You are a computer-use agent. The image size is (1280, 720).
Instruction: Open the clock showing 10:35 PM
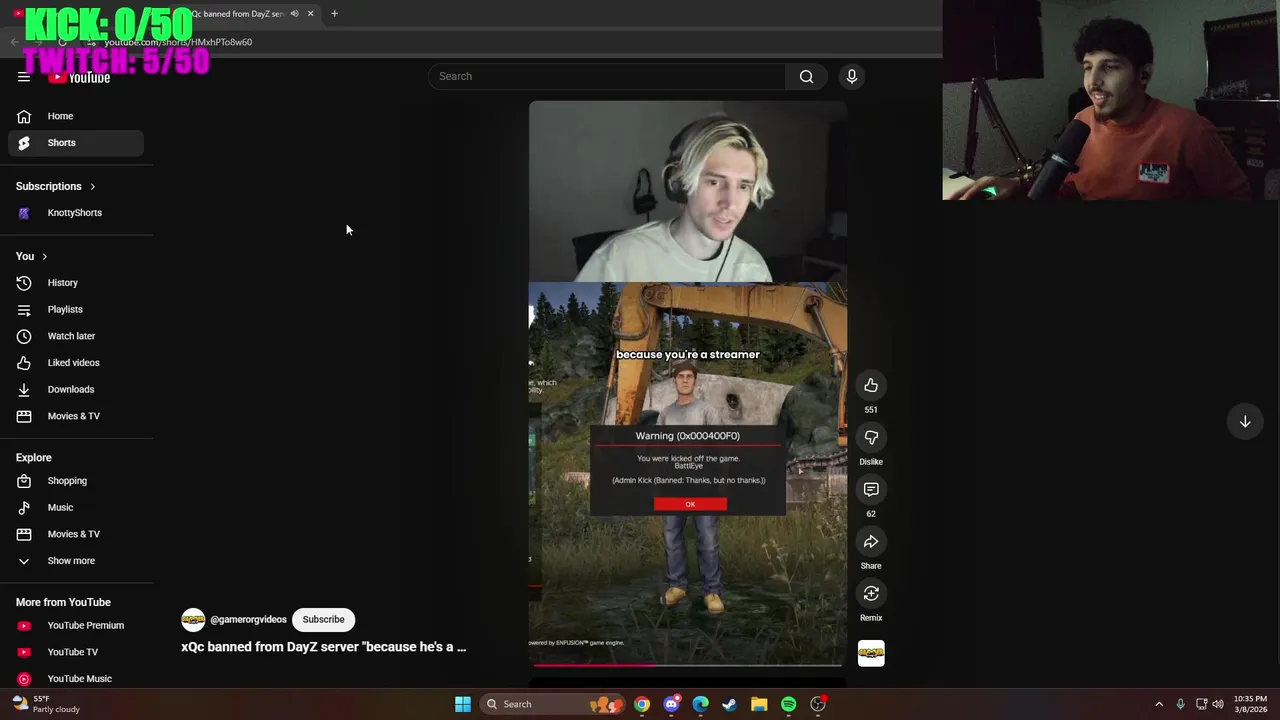[1250, 704]
